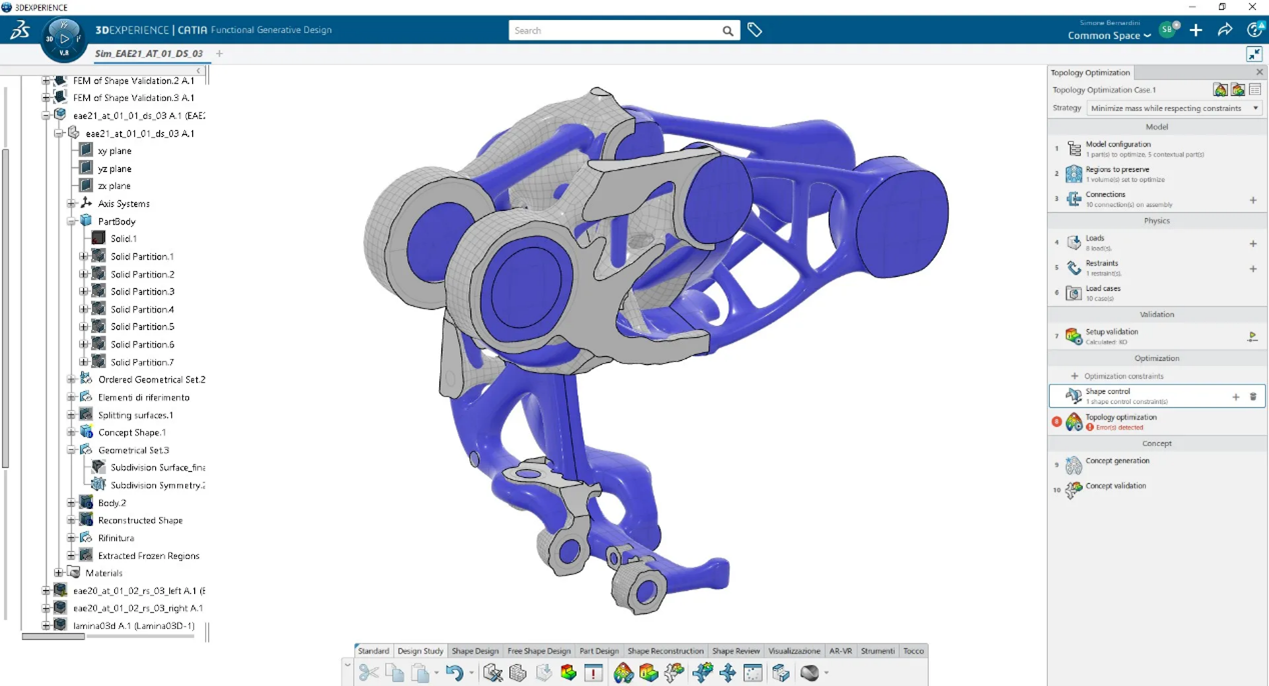Click the scissors Cut icon
Image resolution: width=1269 pixels, height=686 pixels.
(x=369, y=674)
